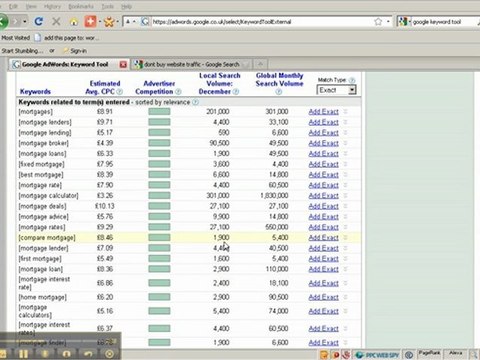Go to the browser home page

(x=74, y=22)
